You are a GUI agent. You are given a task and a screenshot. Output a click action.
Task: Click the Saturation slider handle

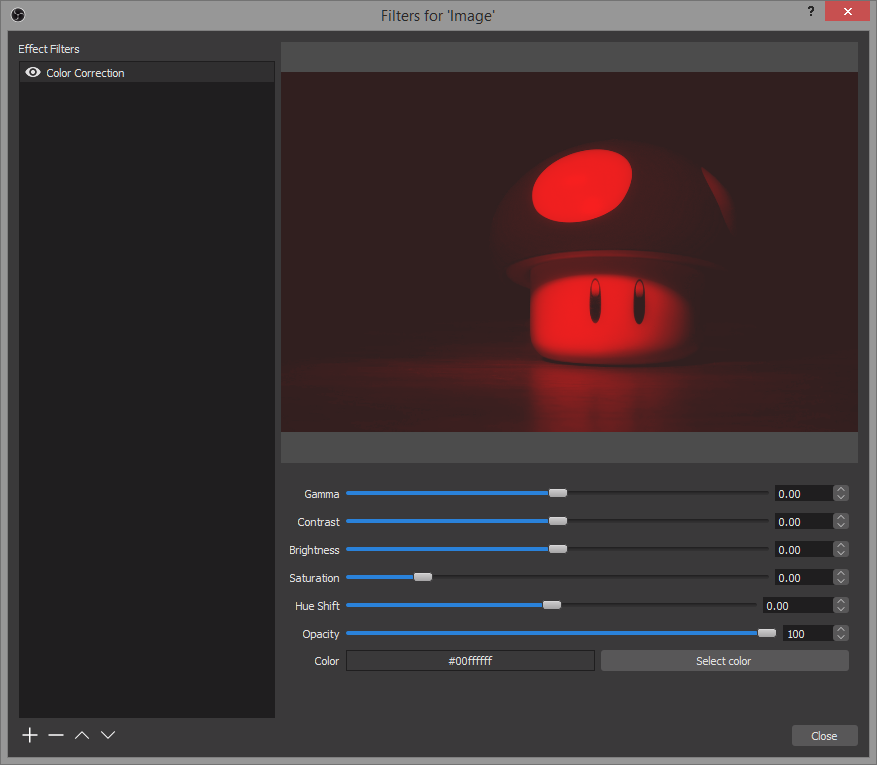click(422, 577)
